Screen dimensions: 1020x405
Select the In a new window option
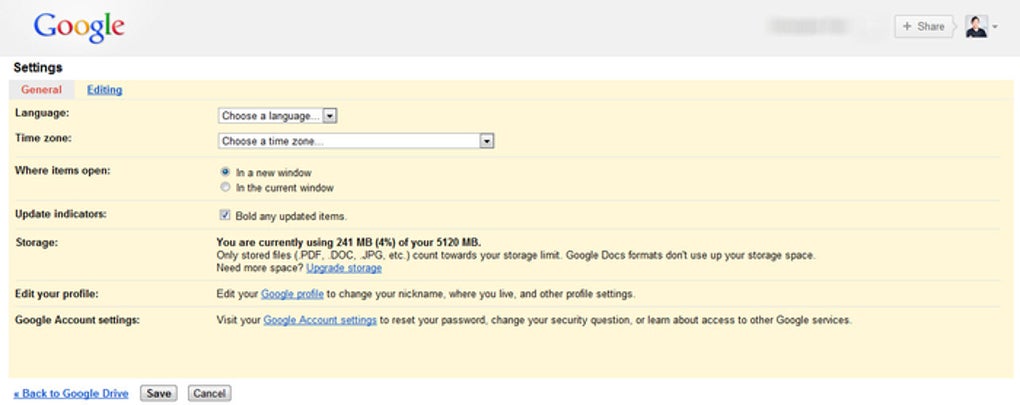pos(226,172)
